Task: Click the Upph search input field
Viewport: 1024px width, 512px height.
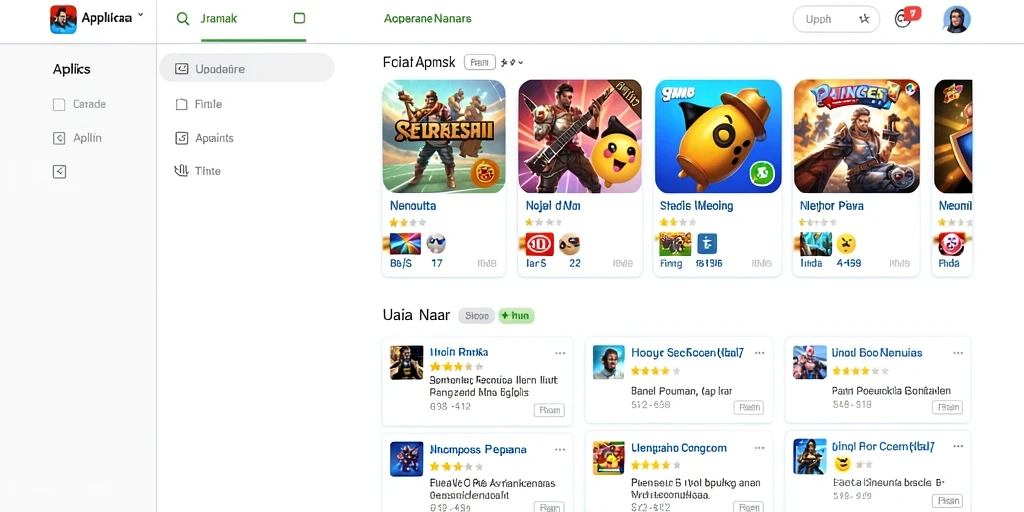Action: click(x=836, y=20)
